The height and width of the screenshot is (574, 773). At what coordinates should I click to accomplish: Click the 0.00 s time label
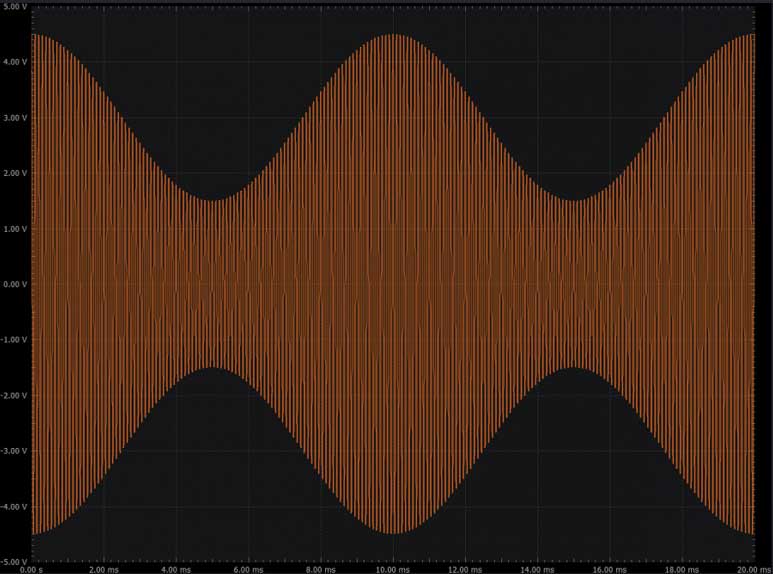coord(32,570)
